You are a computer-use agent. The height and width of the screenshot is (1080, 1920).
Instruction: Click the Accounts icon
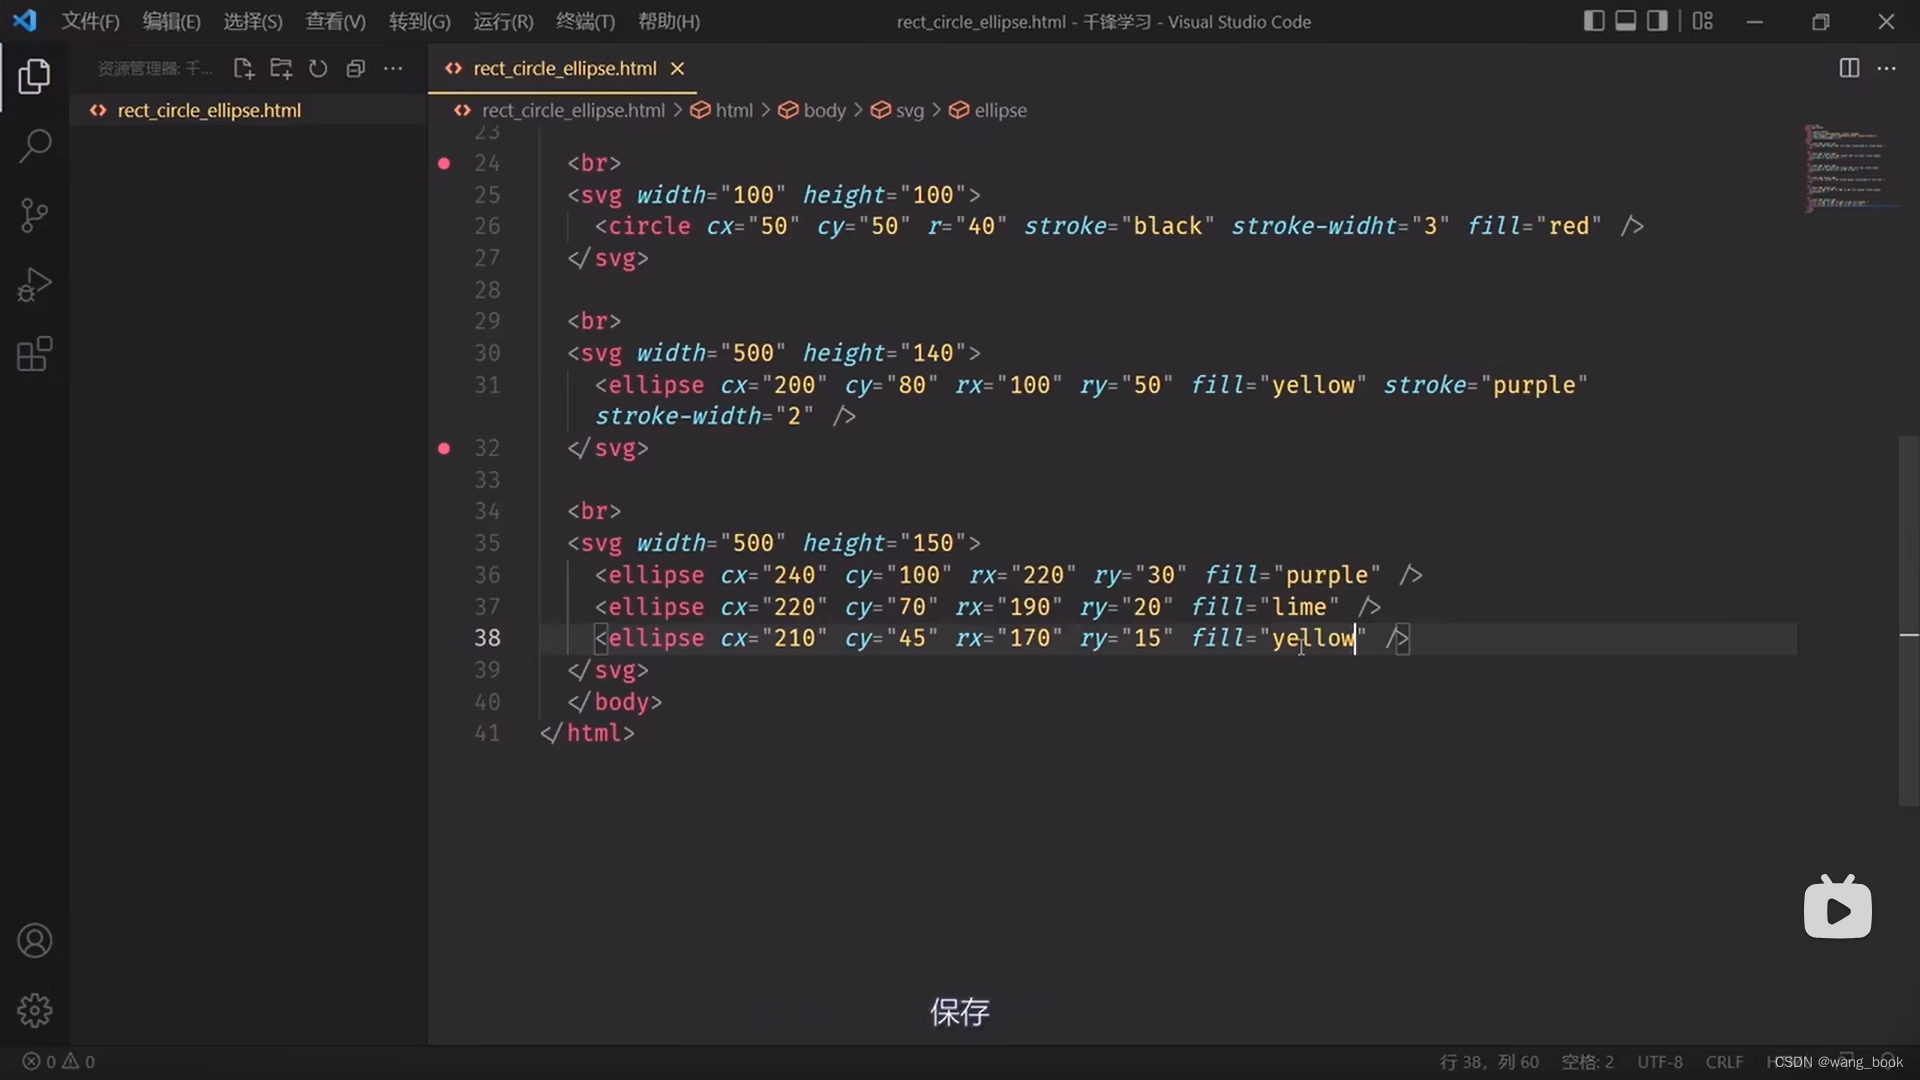click(x=34, y=941)
